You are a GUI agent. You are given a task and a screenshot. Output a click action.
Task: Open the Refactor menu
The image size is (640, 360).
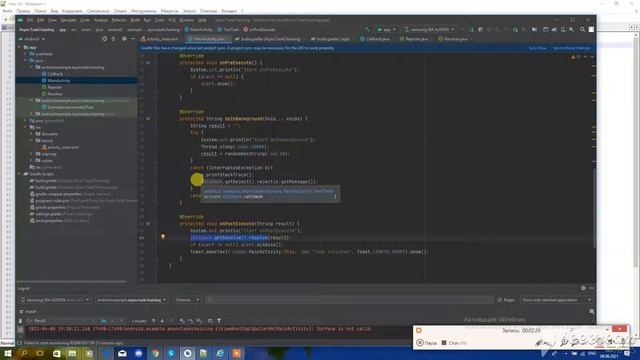(x=119, y=20)
